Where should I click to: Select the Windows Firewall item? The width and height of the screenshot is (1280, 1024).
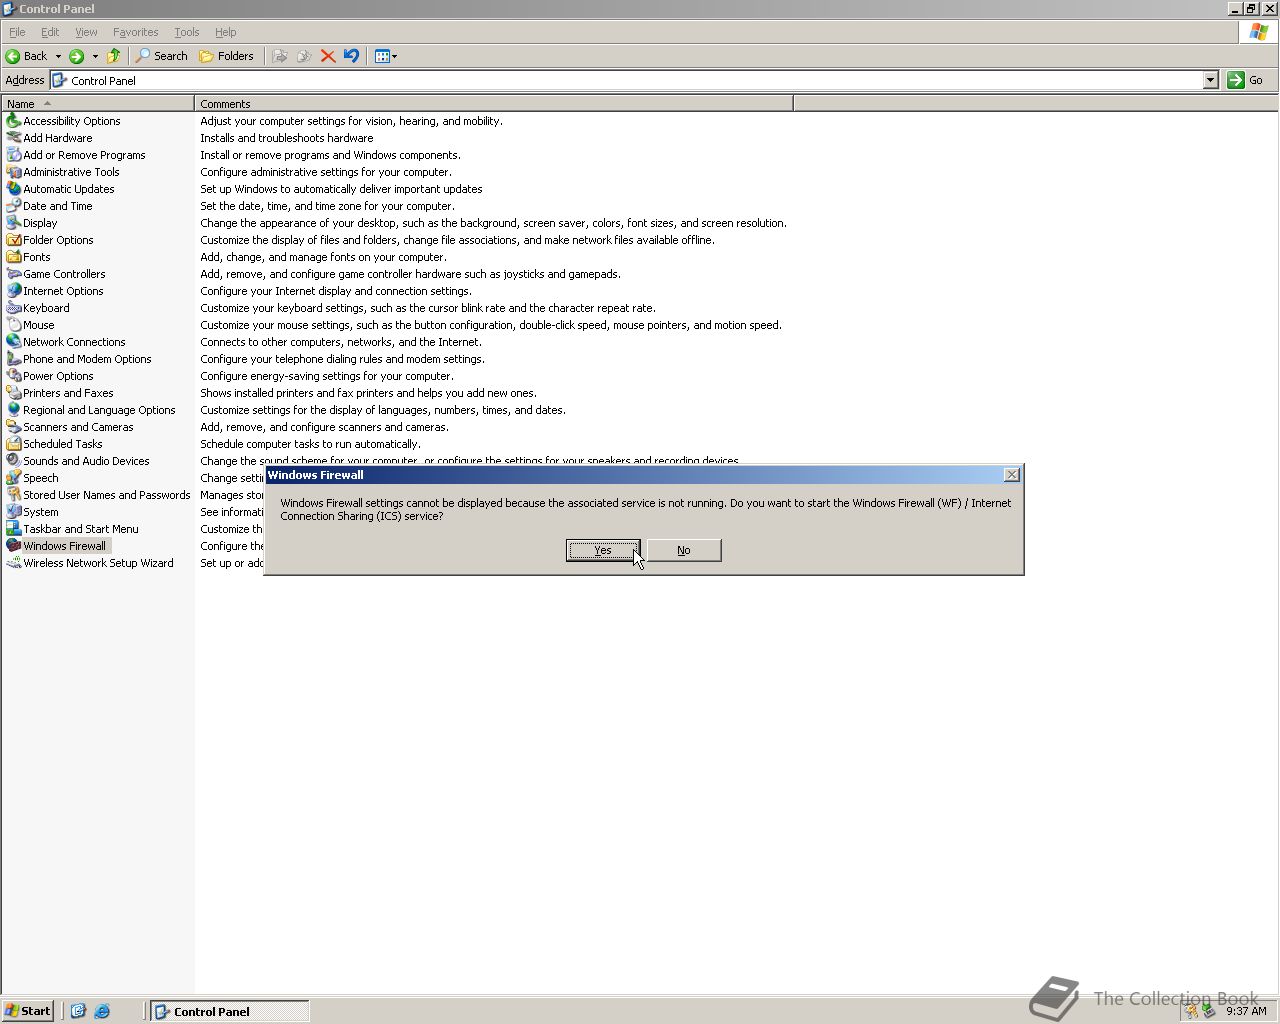(x=64, y=546)
